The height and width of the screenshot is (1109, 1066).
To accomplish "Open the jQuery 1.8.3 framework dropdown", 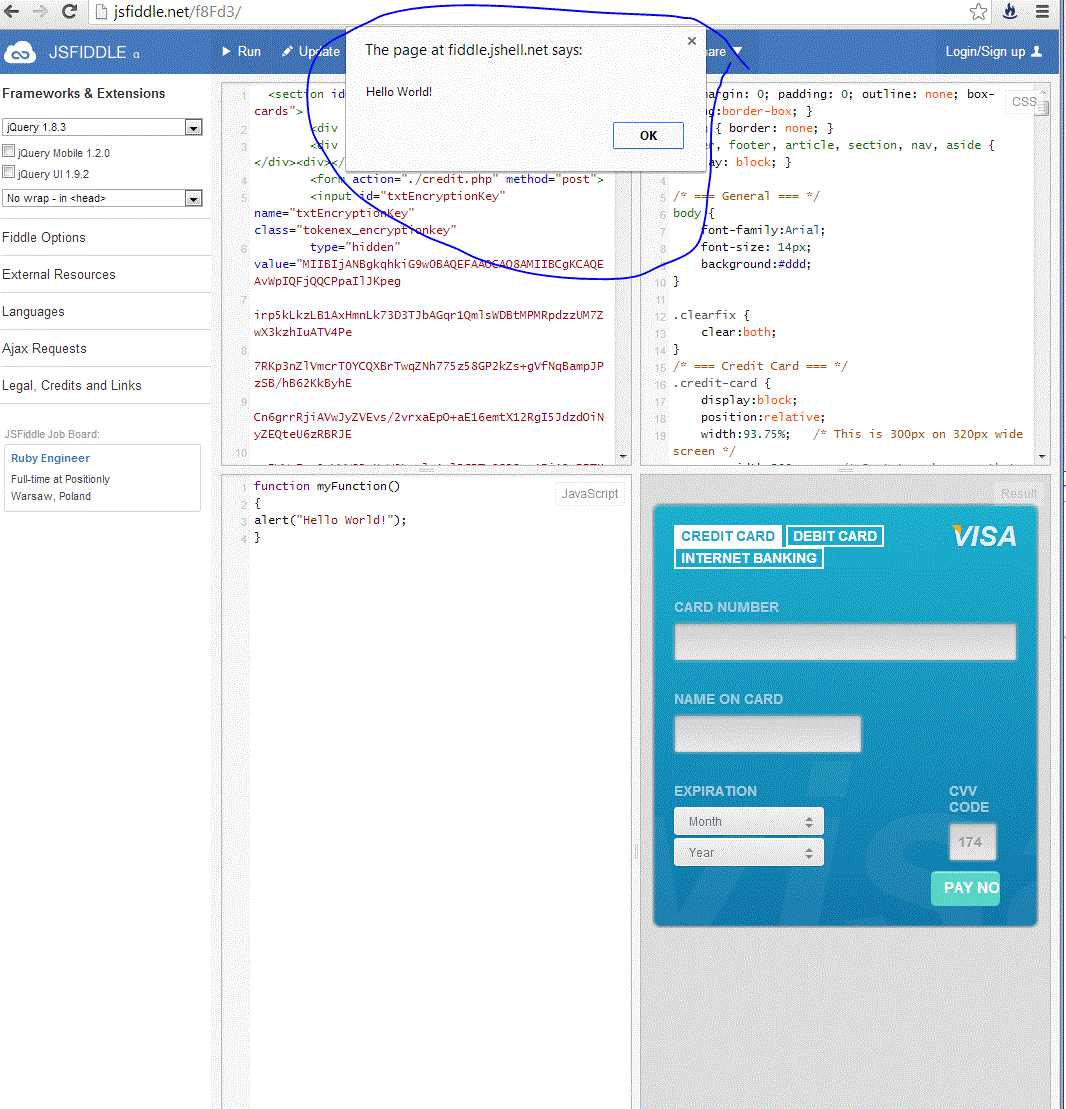I will 103,127.
